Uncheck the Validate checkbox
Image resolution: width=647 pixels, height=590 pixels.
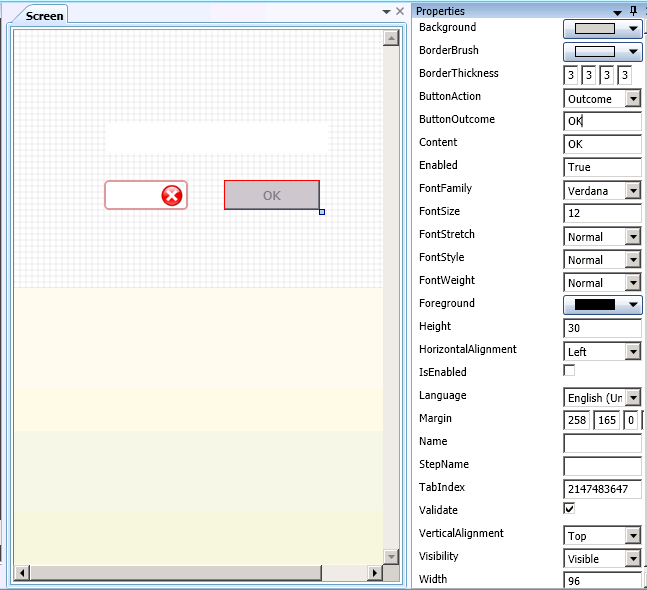[x=570, y=509]
